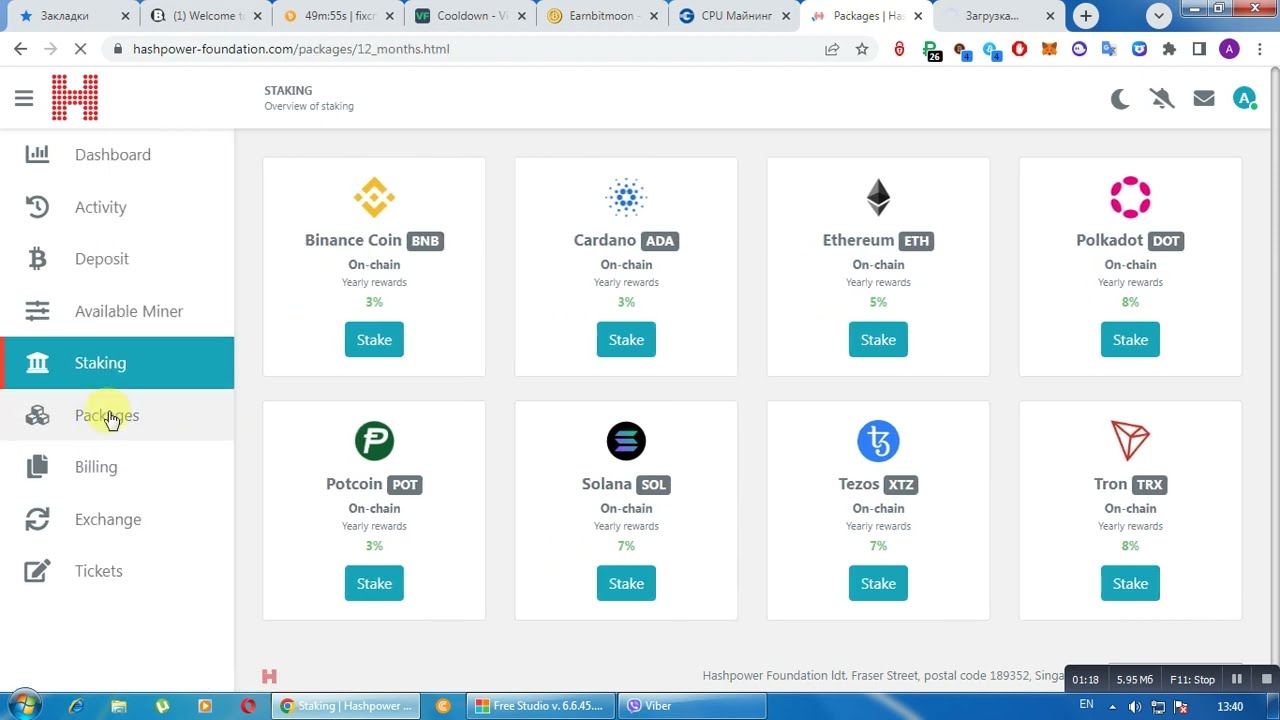Click the Dashboard chart icon

[x=37, y=154]
